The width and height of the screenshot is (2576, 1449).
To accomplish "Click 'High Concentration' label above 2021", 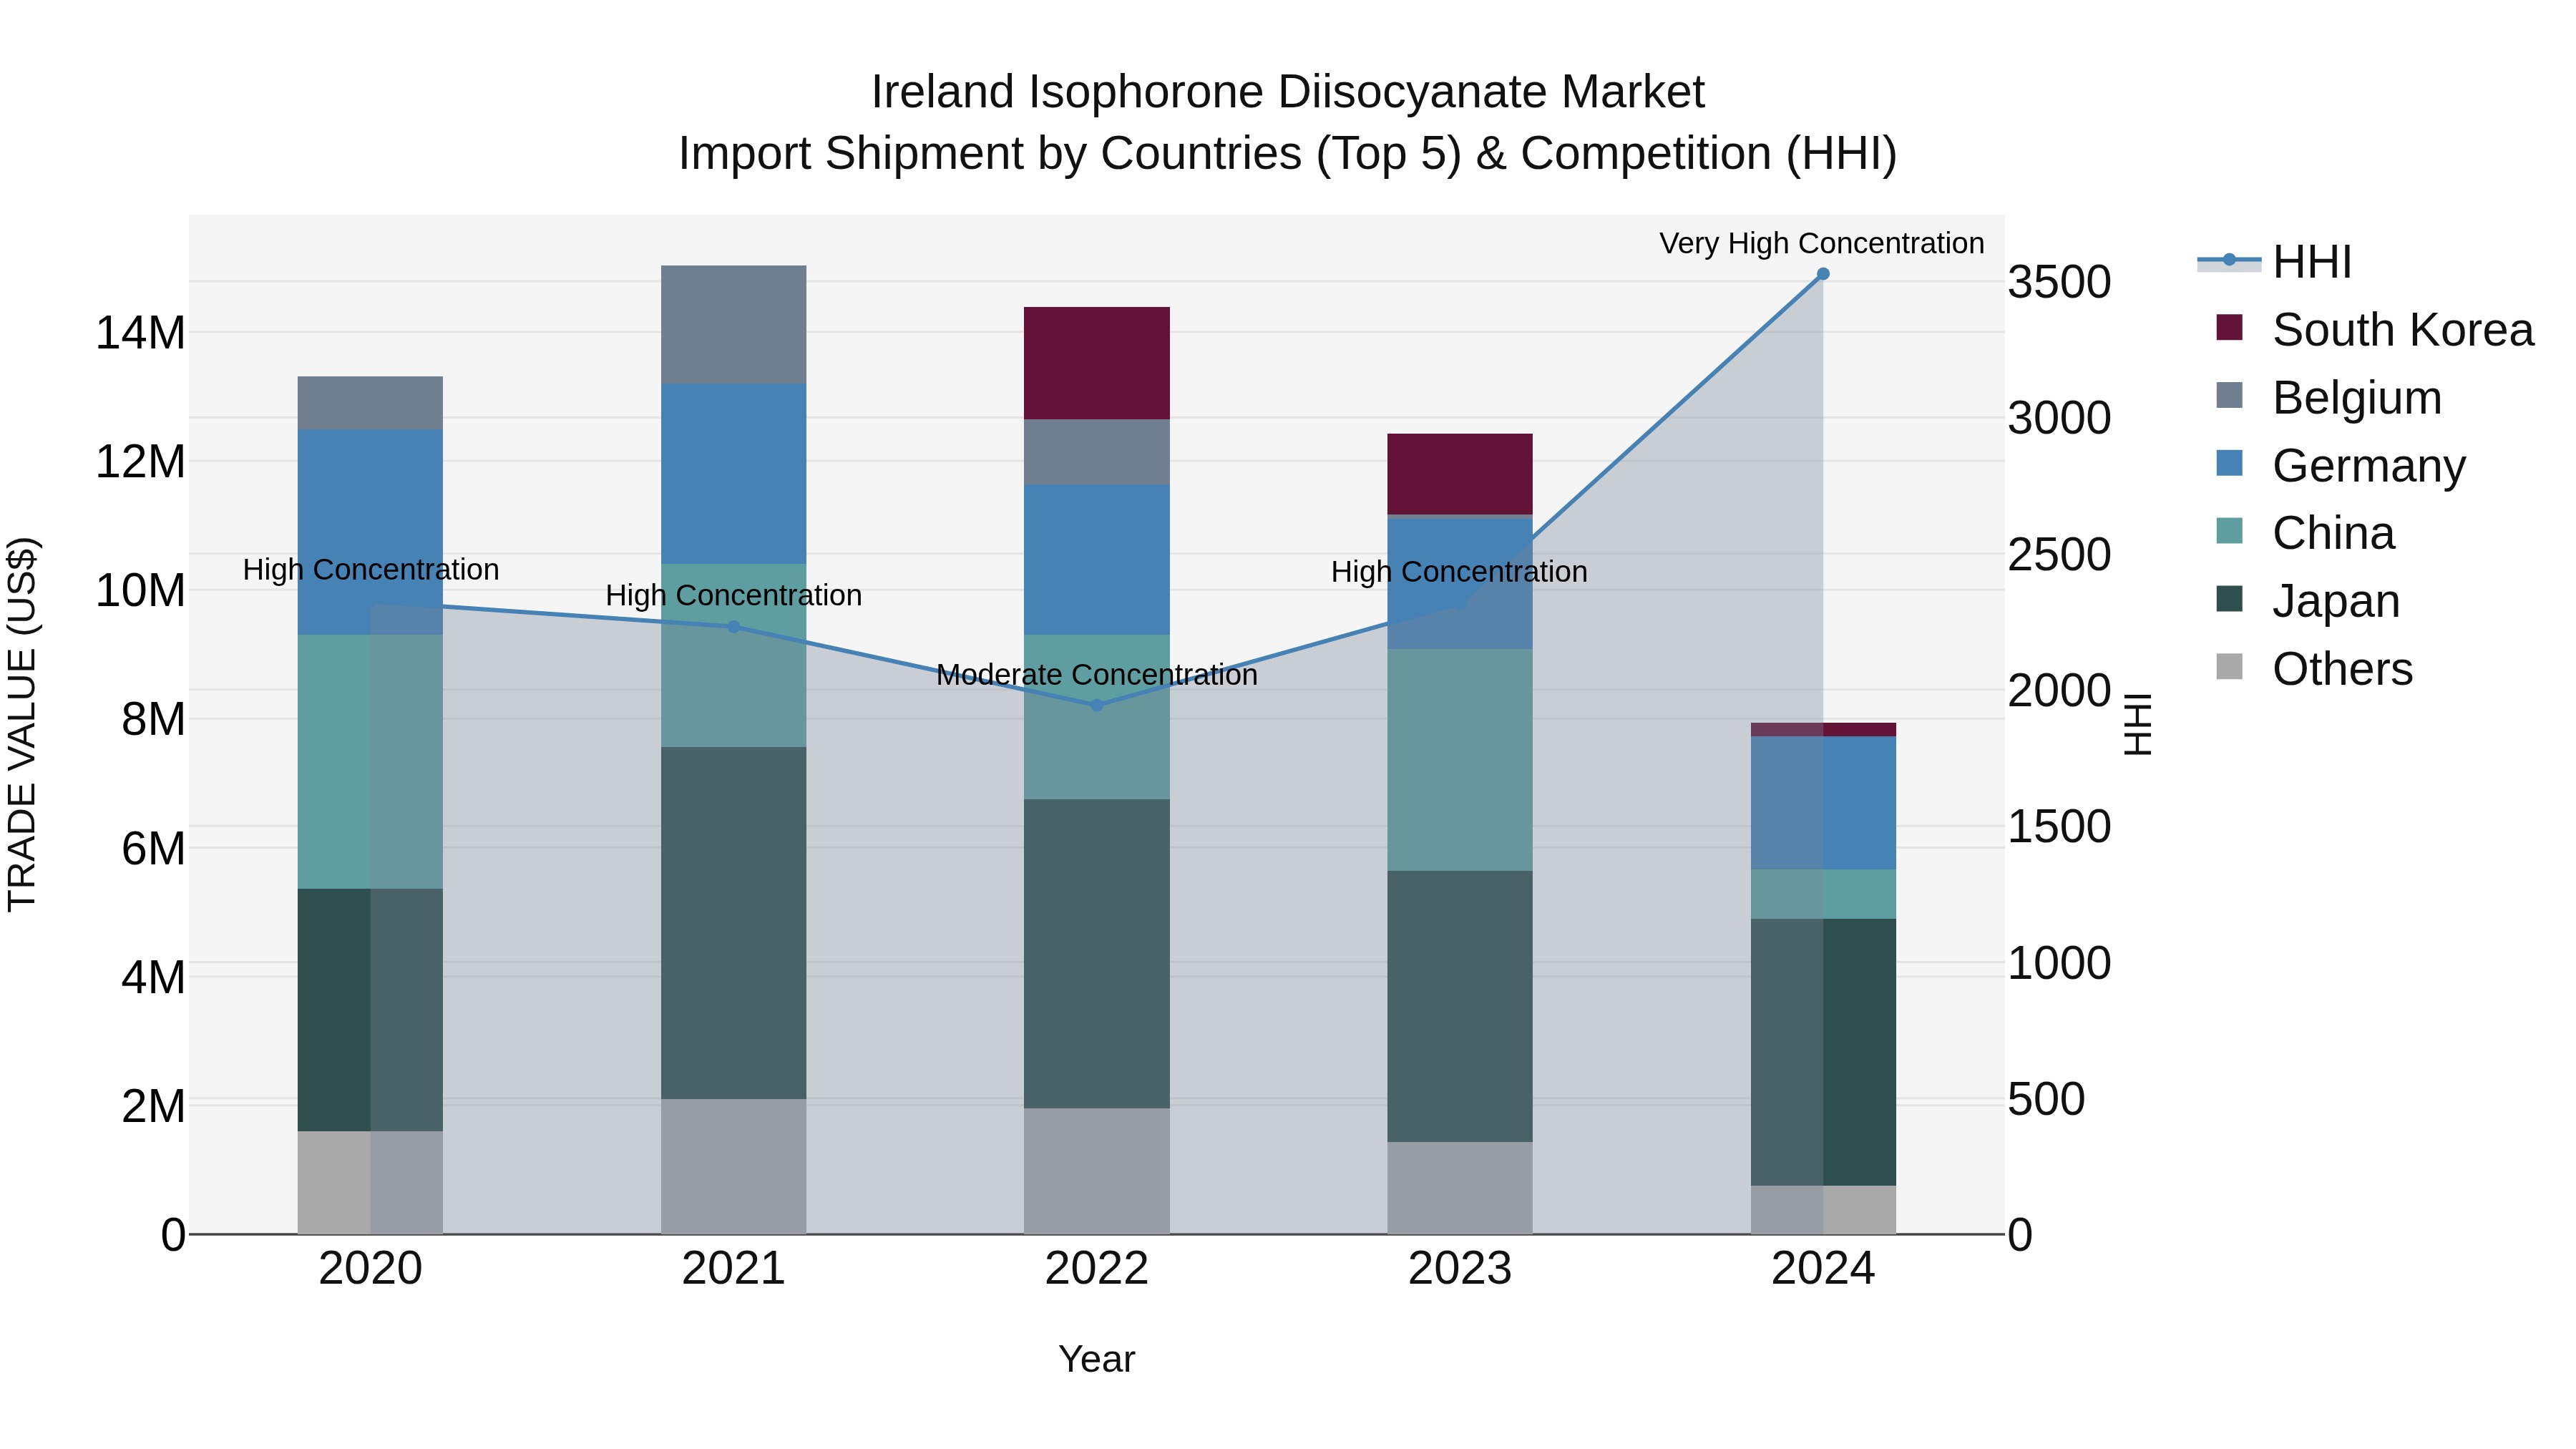I will click(734, 596).
